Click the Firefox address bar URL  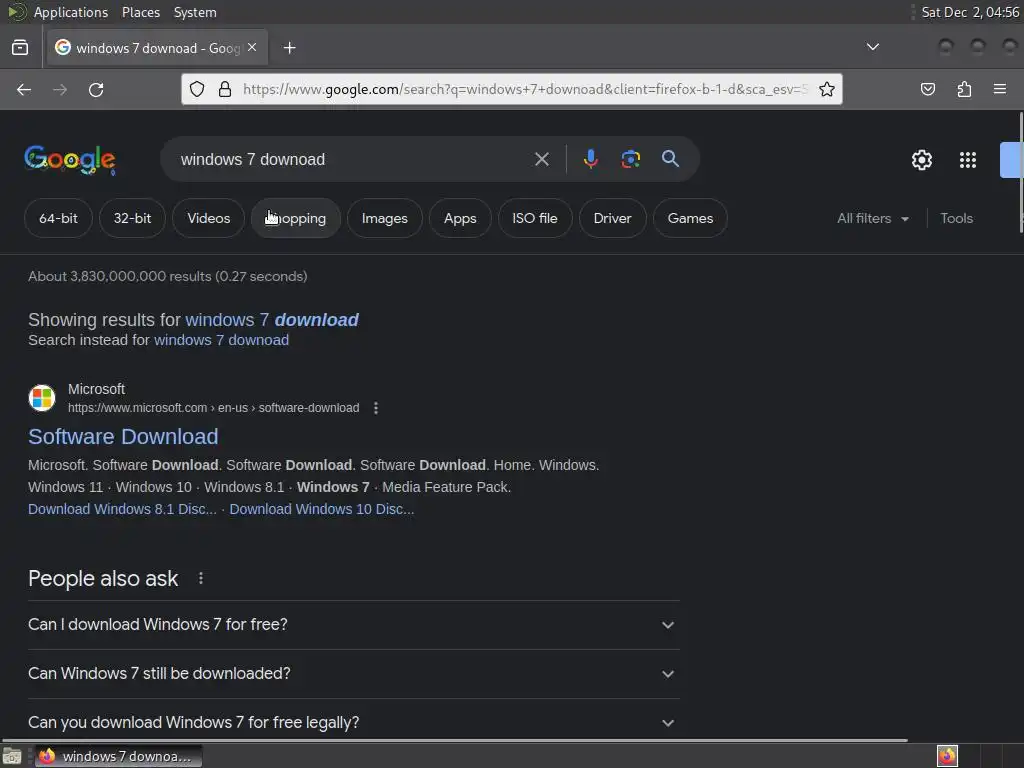(525, 89)
